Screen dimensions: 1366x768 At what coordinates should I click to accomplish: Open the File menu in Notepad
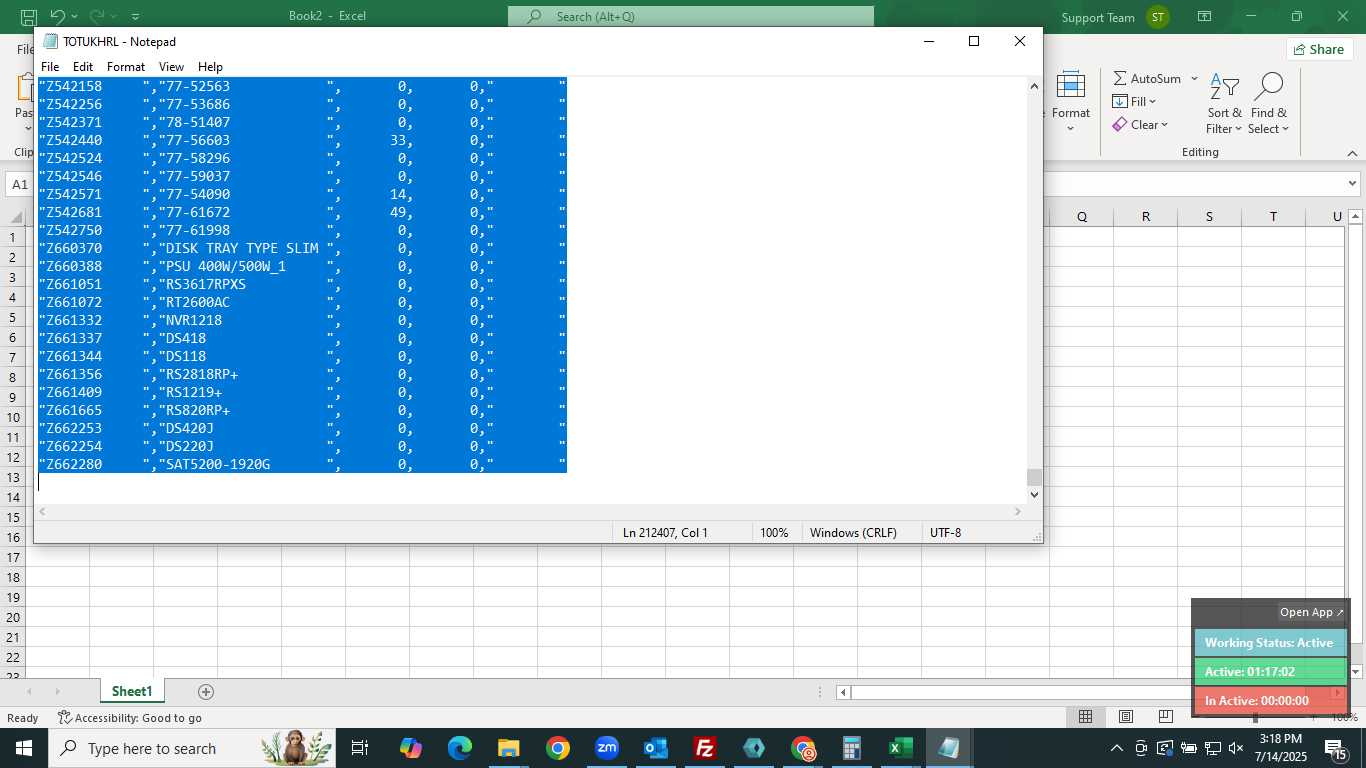click(50, 67)
